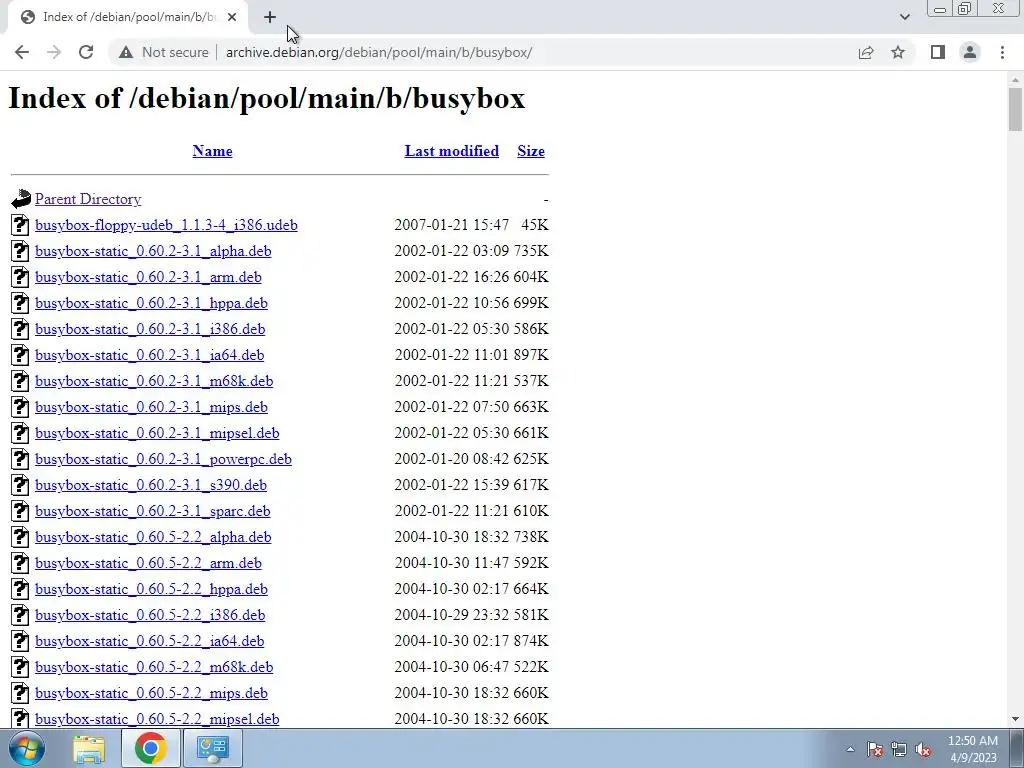Open the Windows Start menu
1024x768 pixels.
point(27,748)
